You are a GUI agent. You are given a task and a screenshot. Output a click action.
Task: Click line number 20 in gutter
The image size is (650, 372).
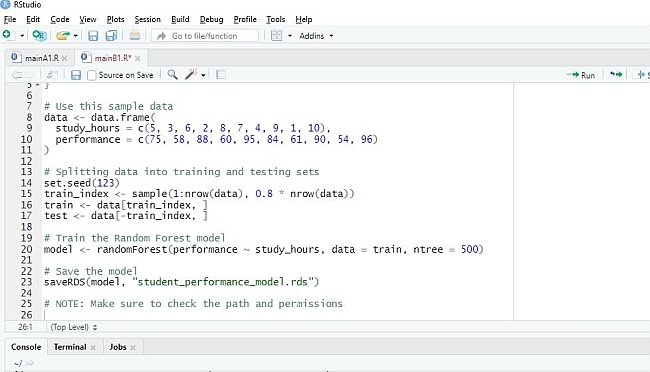(x=27, y=249)
